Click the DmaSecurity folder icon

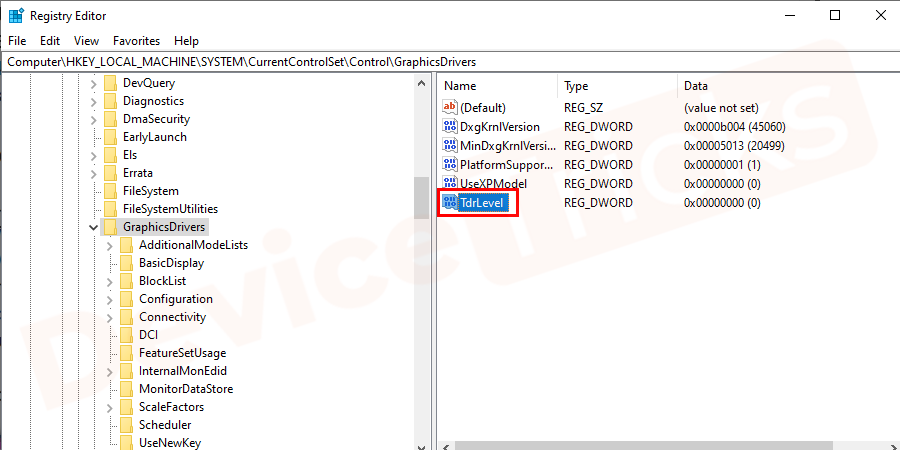pyautogui.click(x=110, y=119)
